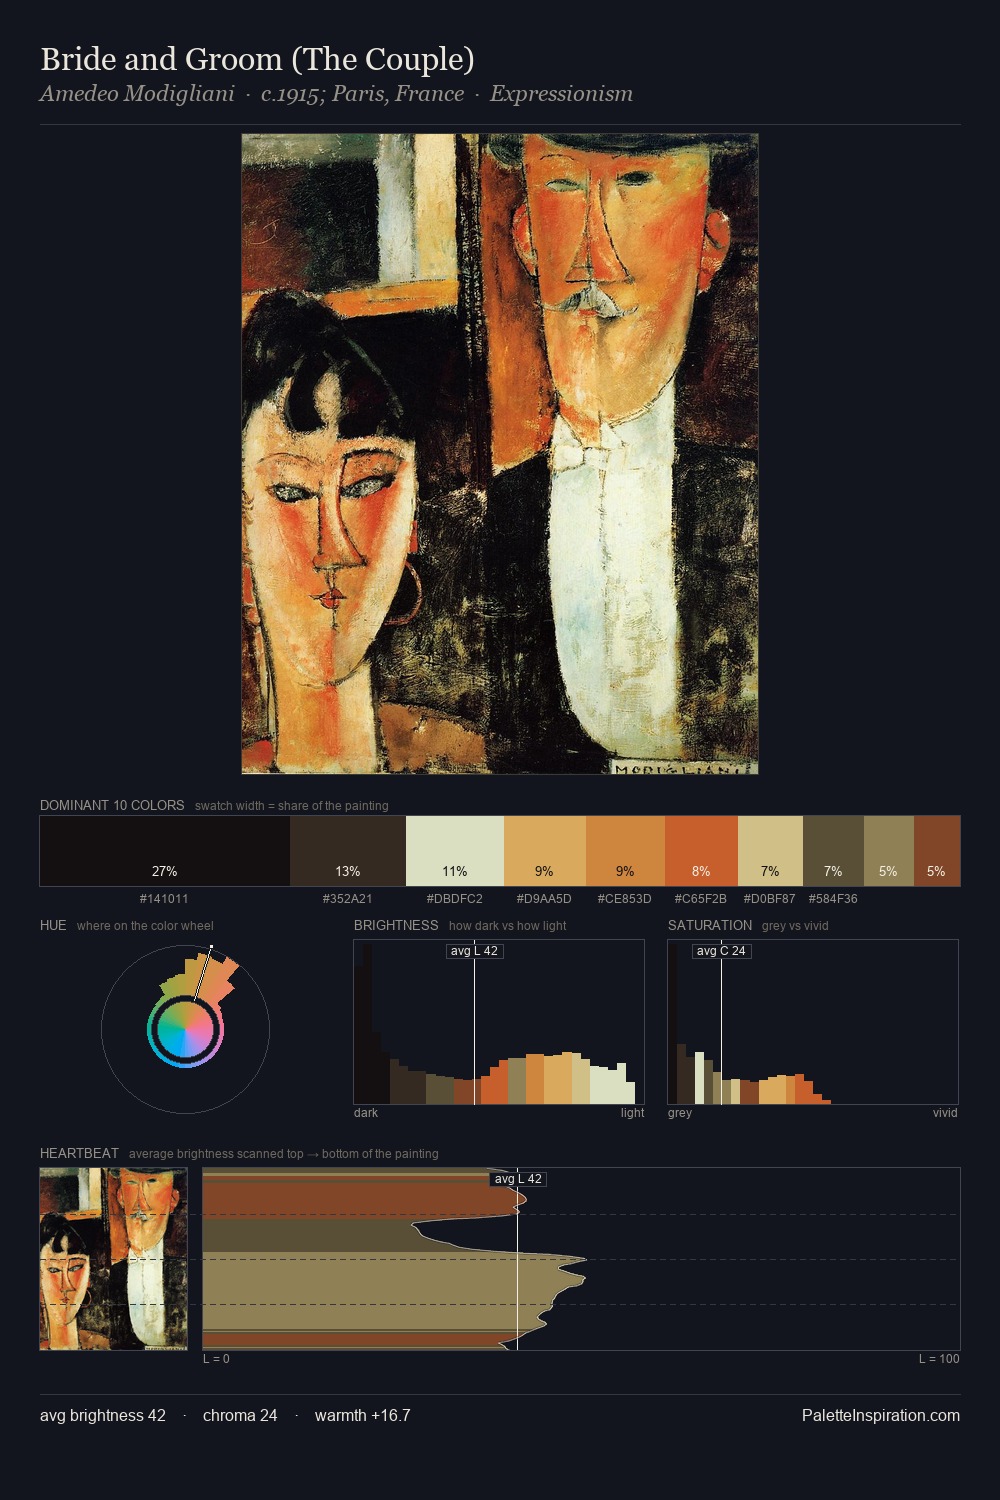Click the Expressionism style label
1000x1500 pixels.
[x=561, y=94]
